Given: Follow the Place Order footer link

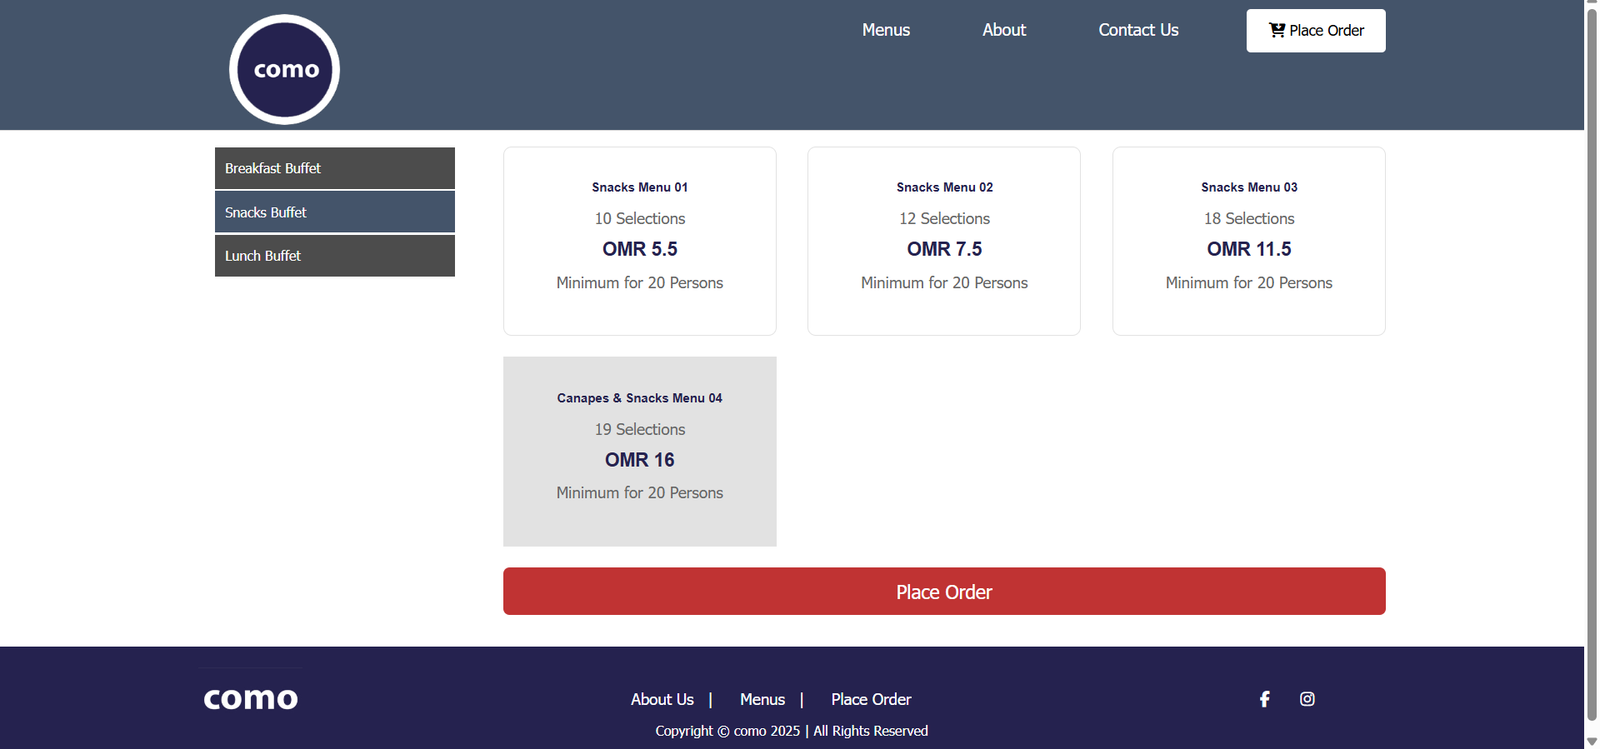Looking at the screenshot, I should tap(871, 700).
